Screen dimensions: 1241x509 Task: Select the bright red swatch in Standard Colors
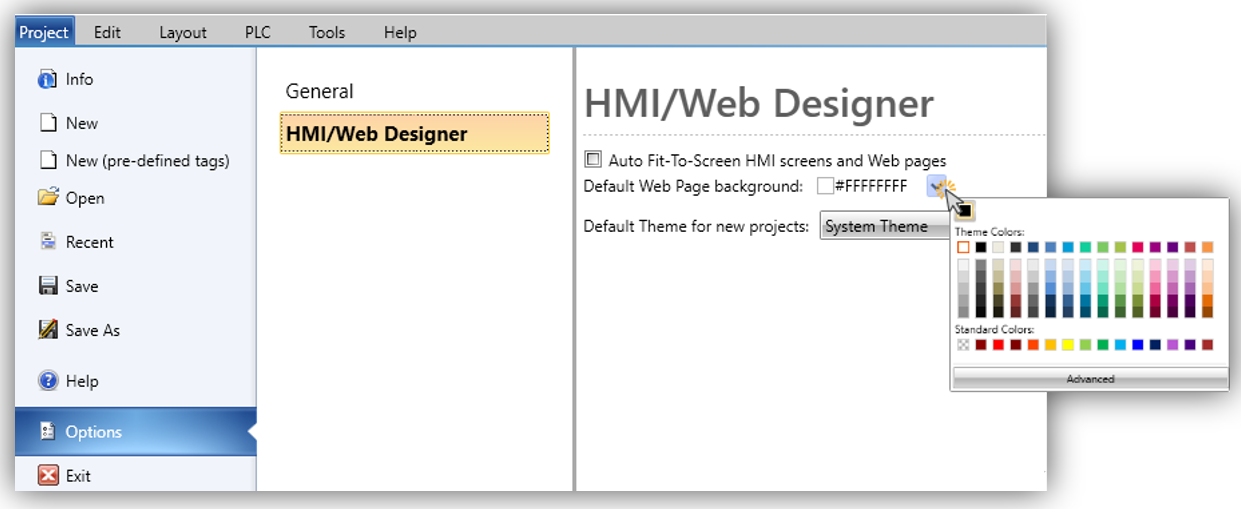tap(998, 345)
